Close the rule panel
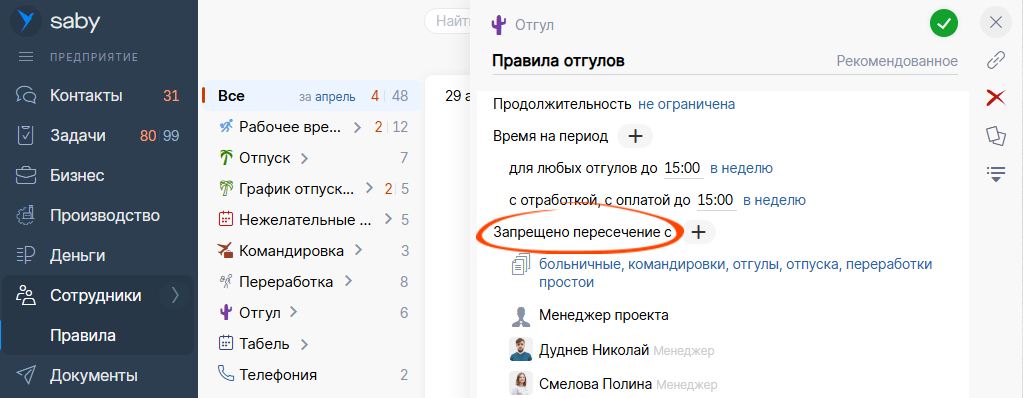Image resolution: width=1023 pixels, height=398 pixels. point(996,23)
